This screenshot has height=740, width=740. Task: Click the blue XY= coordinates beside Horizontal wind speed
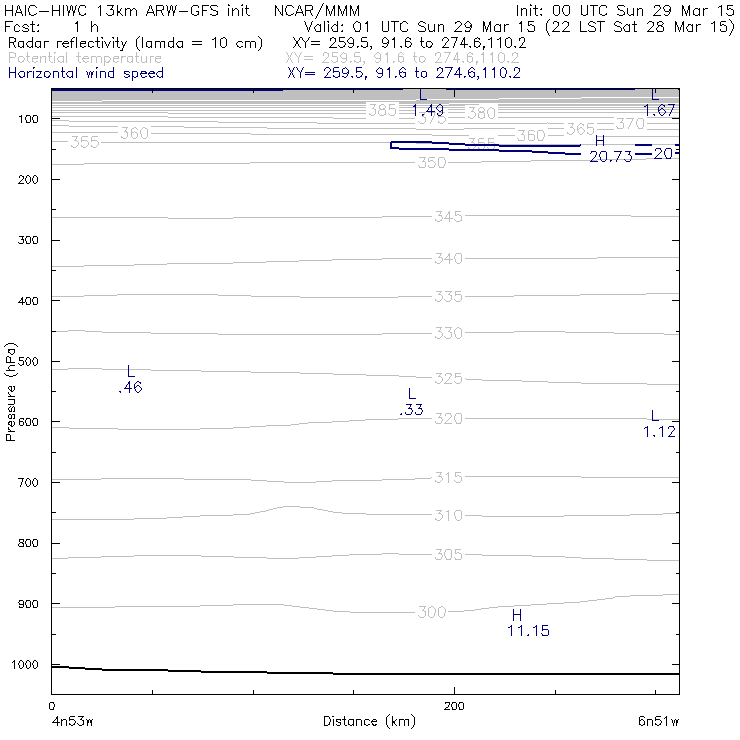pyautogui.click(x=404, y=73)
